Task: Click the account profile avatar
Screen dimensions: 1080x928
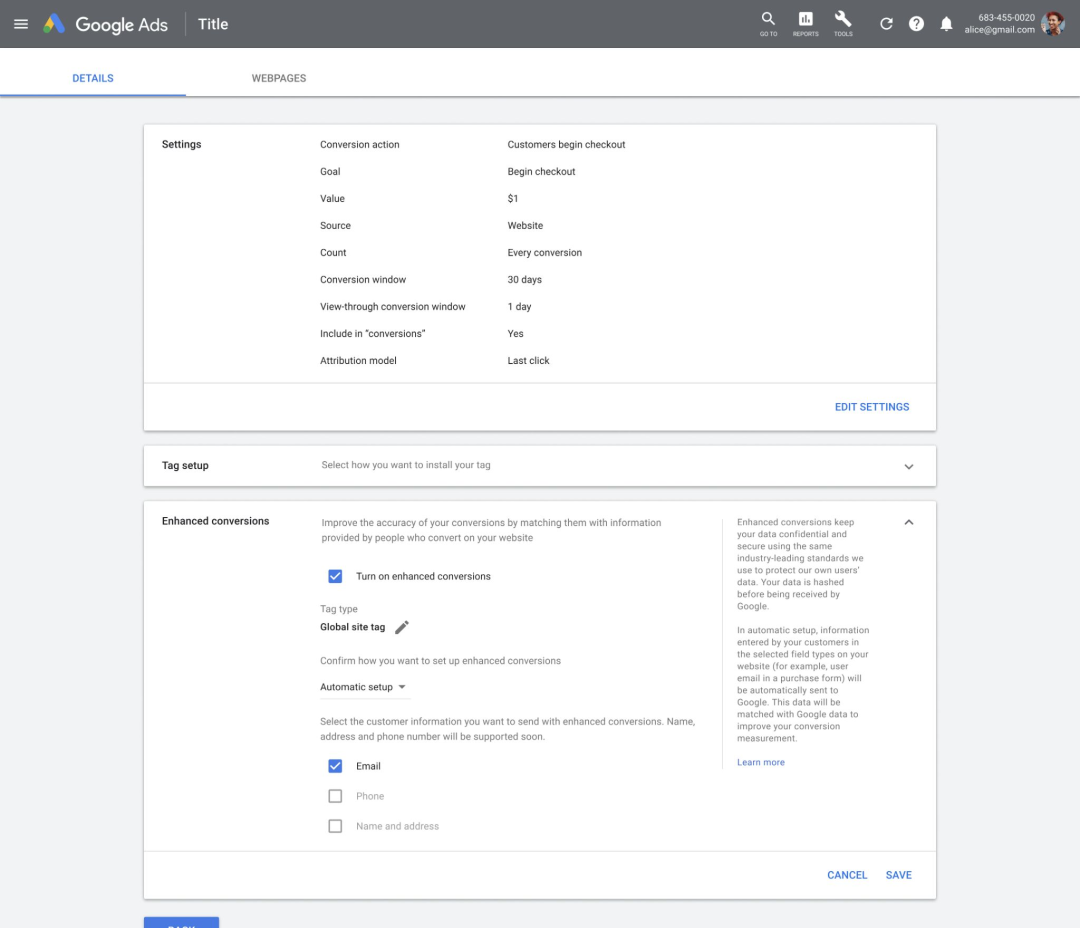Action: pyautogui.click(x=1053, y=24)
